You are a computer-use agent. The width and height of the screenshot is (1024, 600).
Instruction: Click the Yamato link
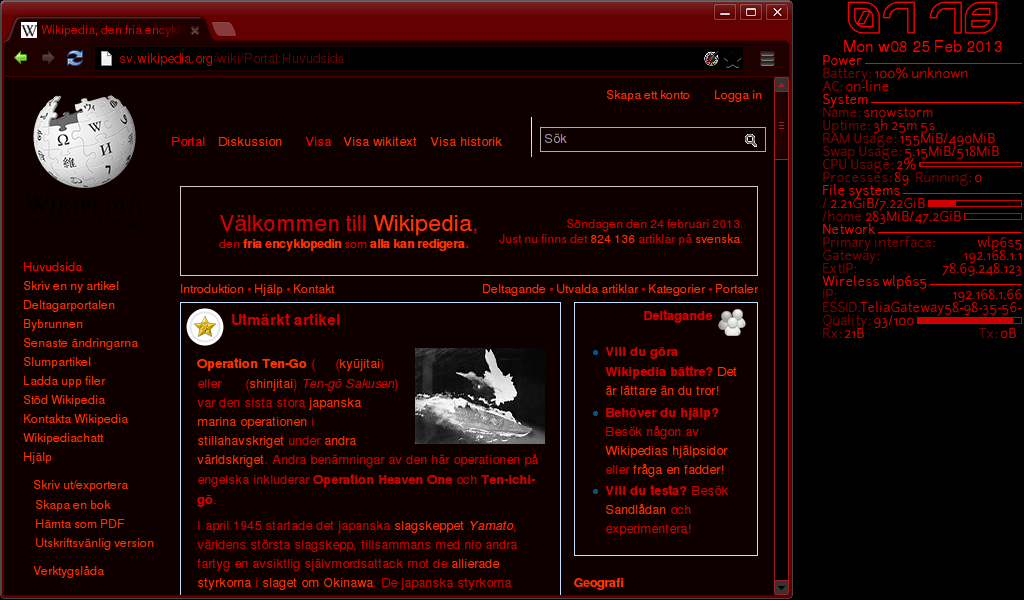tap(491, 526)
